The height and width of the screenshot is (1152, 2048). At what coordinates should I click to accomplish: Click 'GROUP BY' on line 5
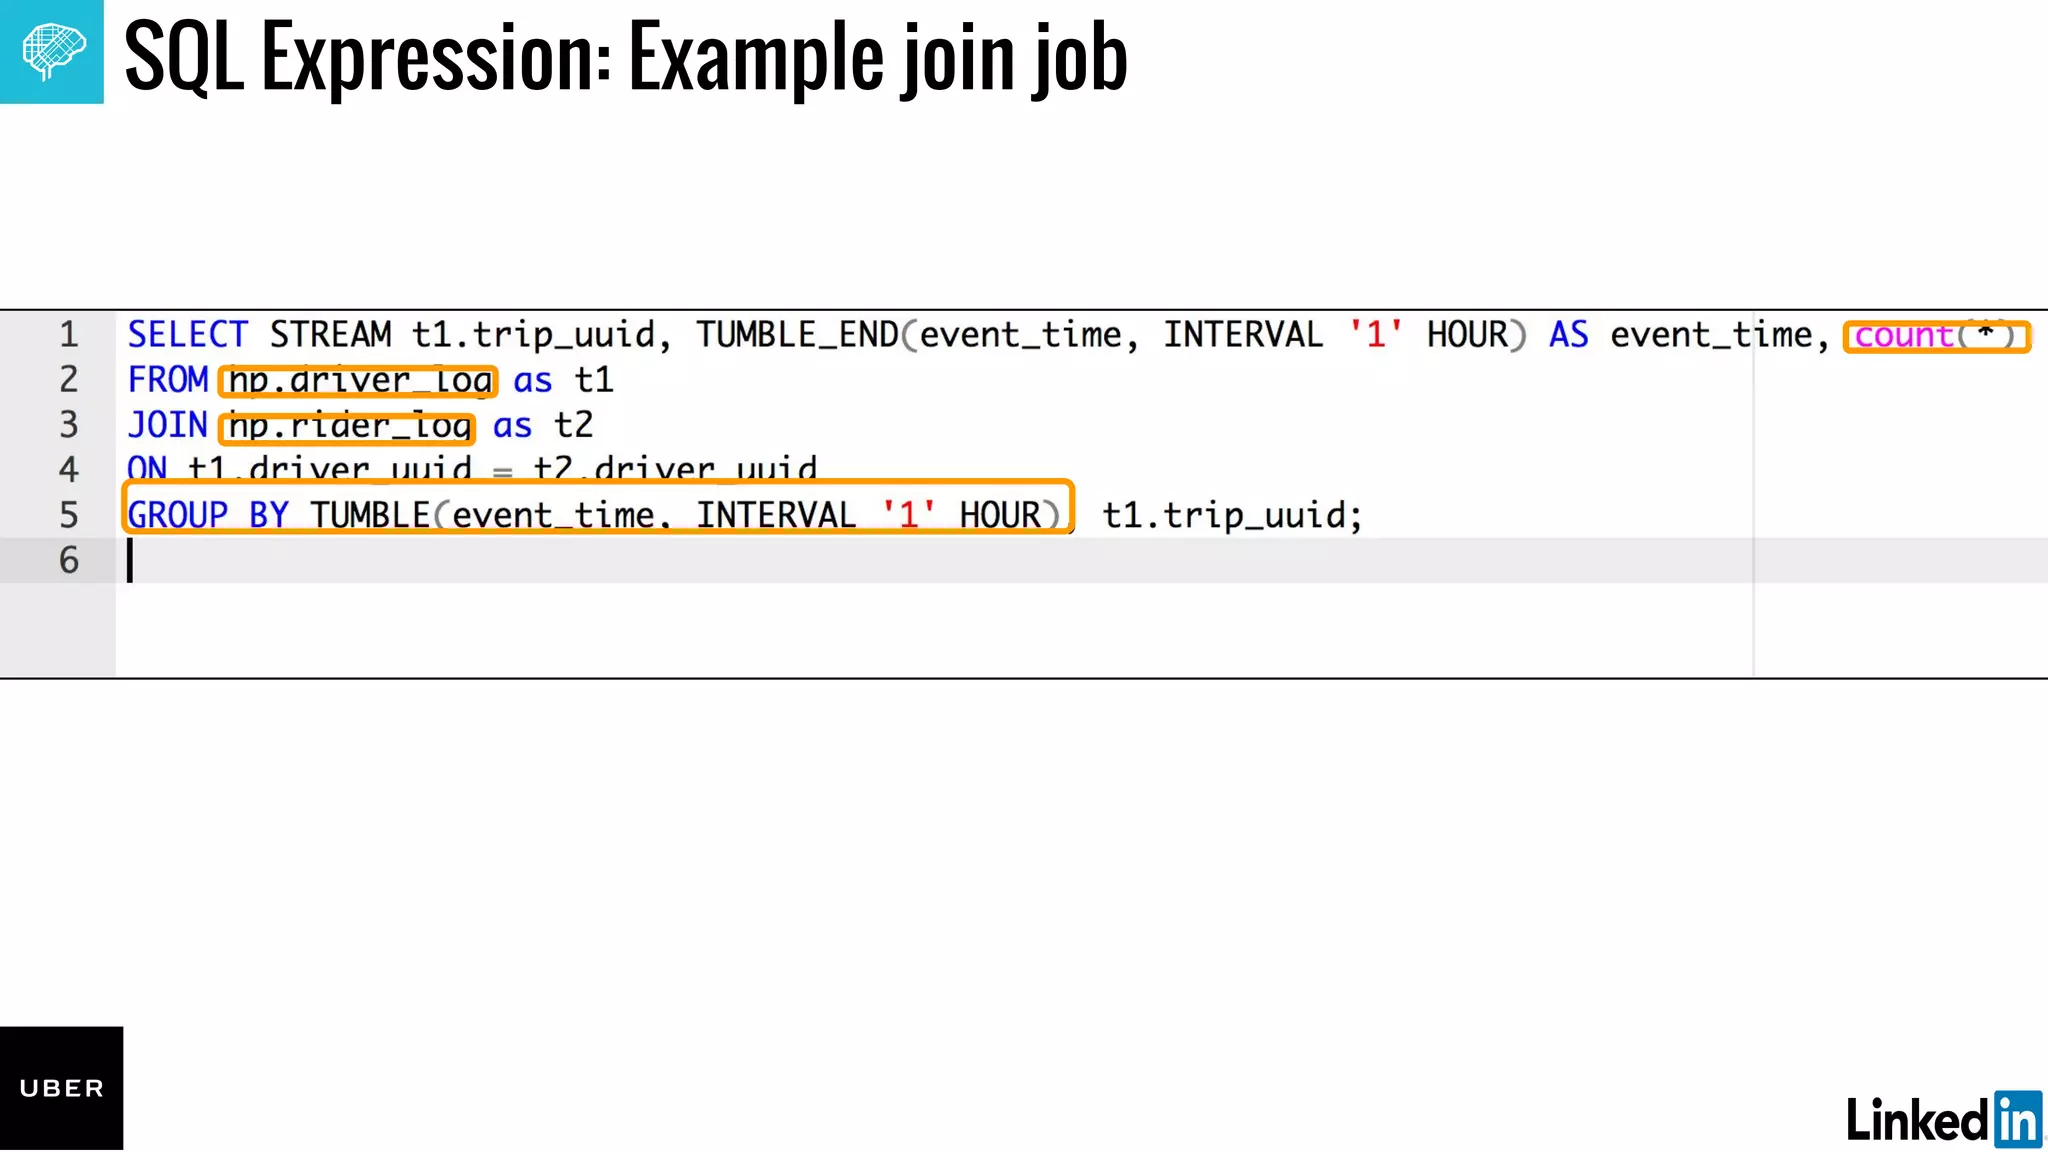pyautogui.click(x=208, y=515)
